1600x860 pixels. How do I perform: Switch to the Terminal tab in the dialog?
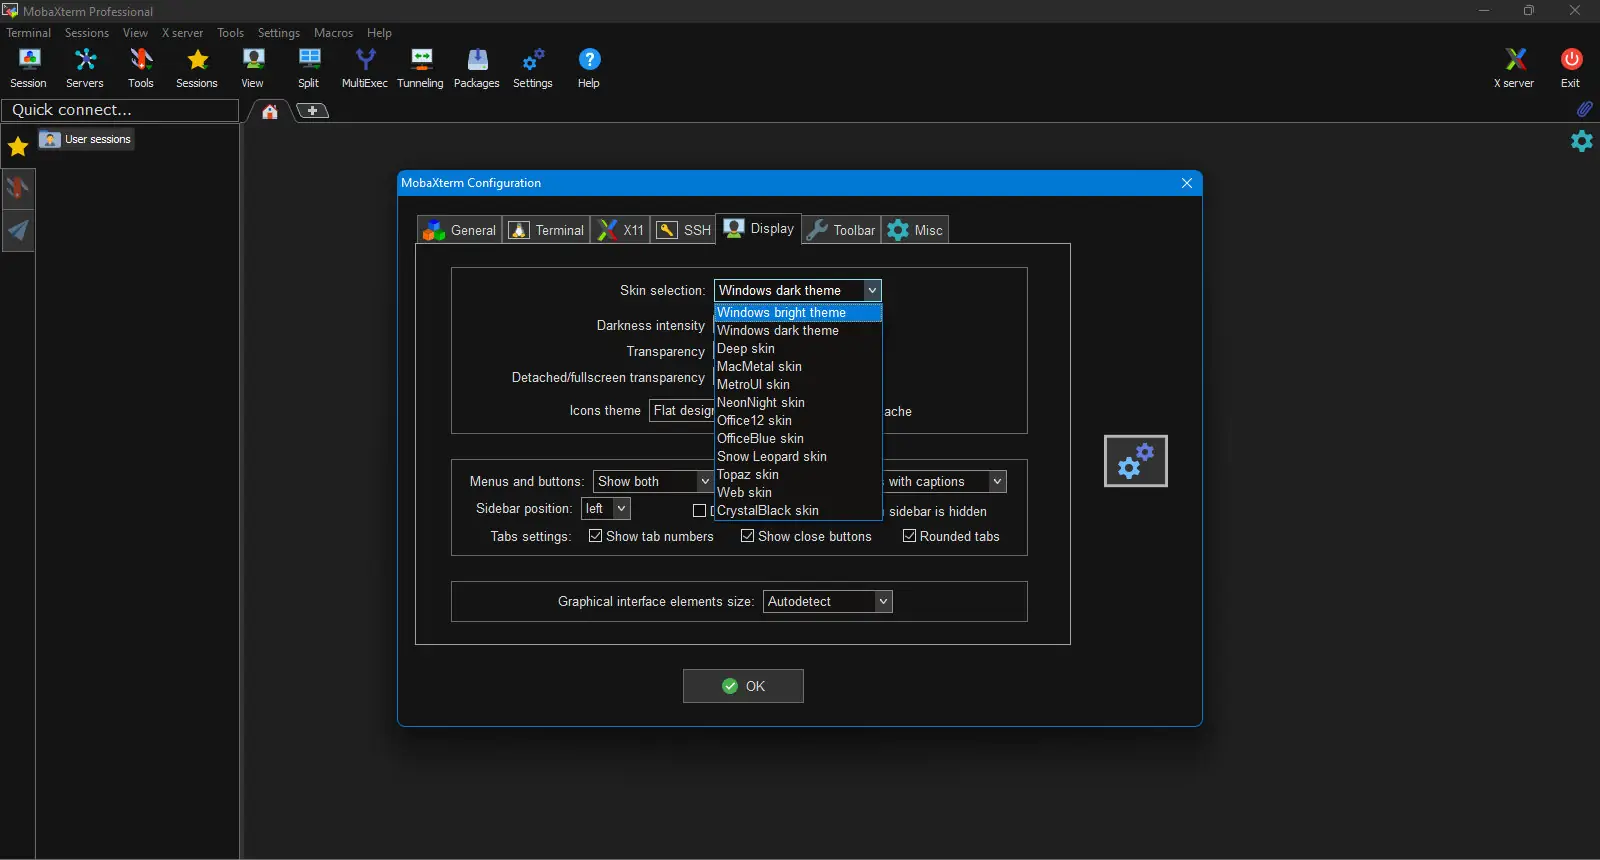[546, 230]
